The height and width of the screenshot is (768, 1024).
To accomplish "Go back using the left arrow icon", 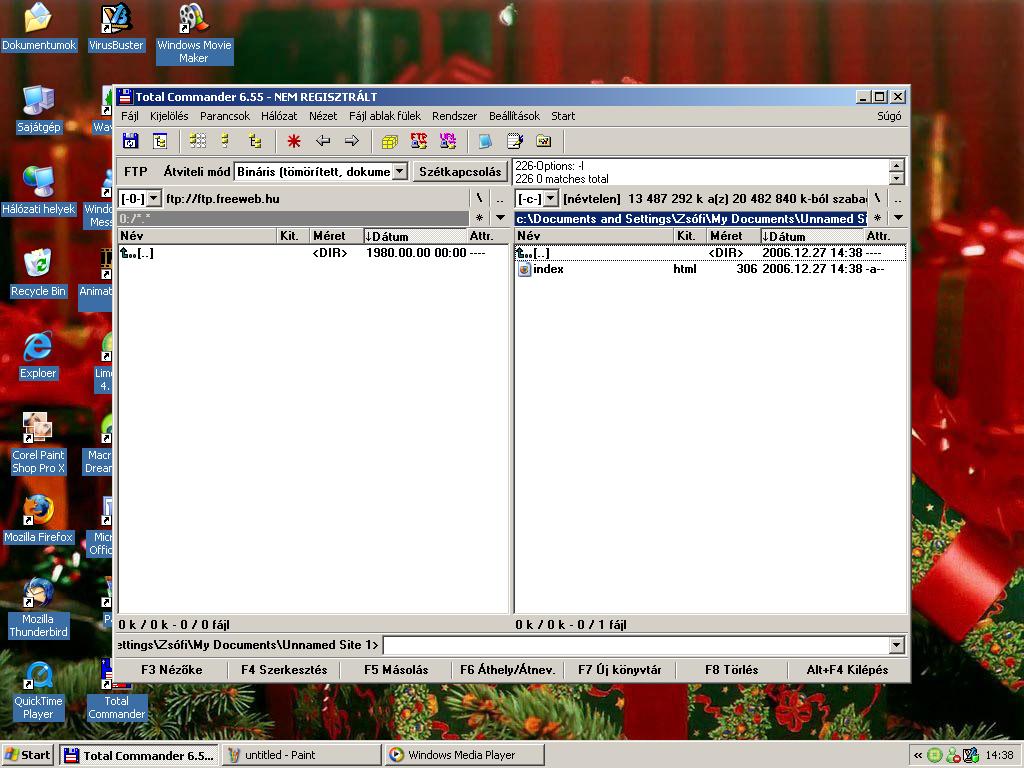I will pos(322,141).
